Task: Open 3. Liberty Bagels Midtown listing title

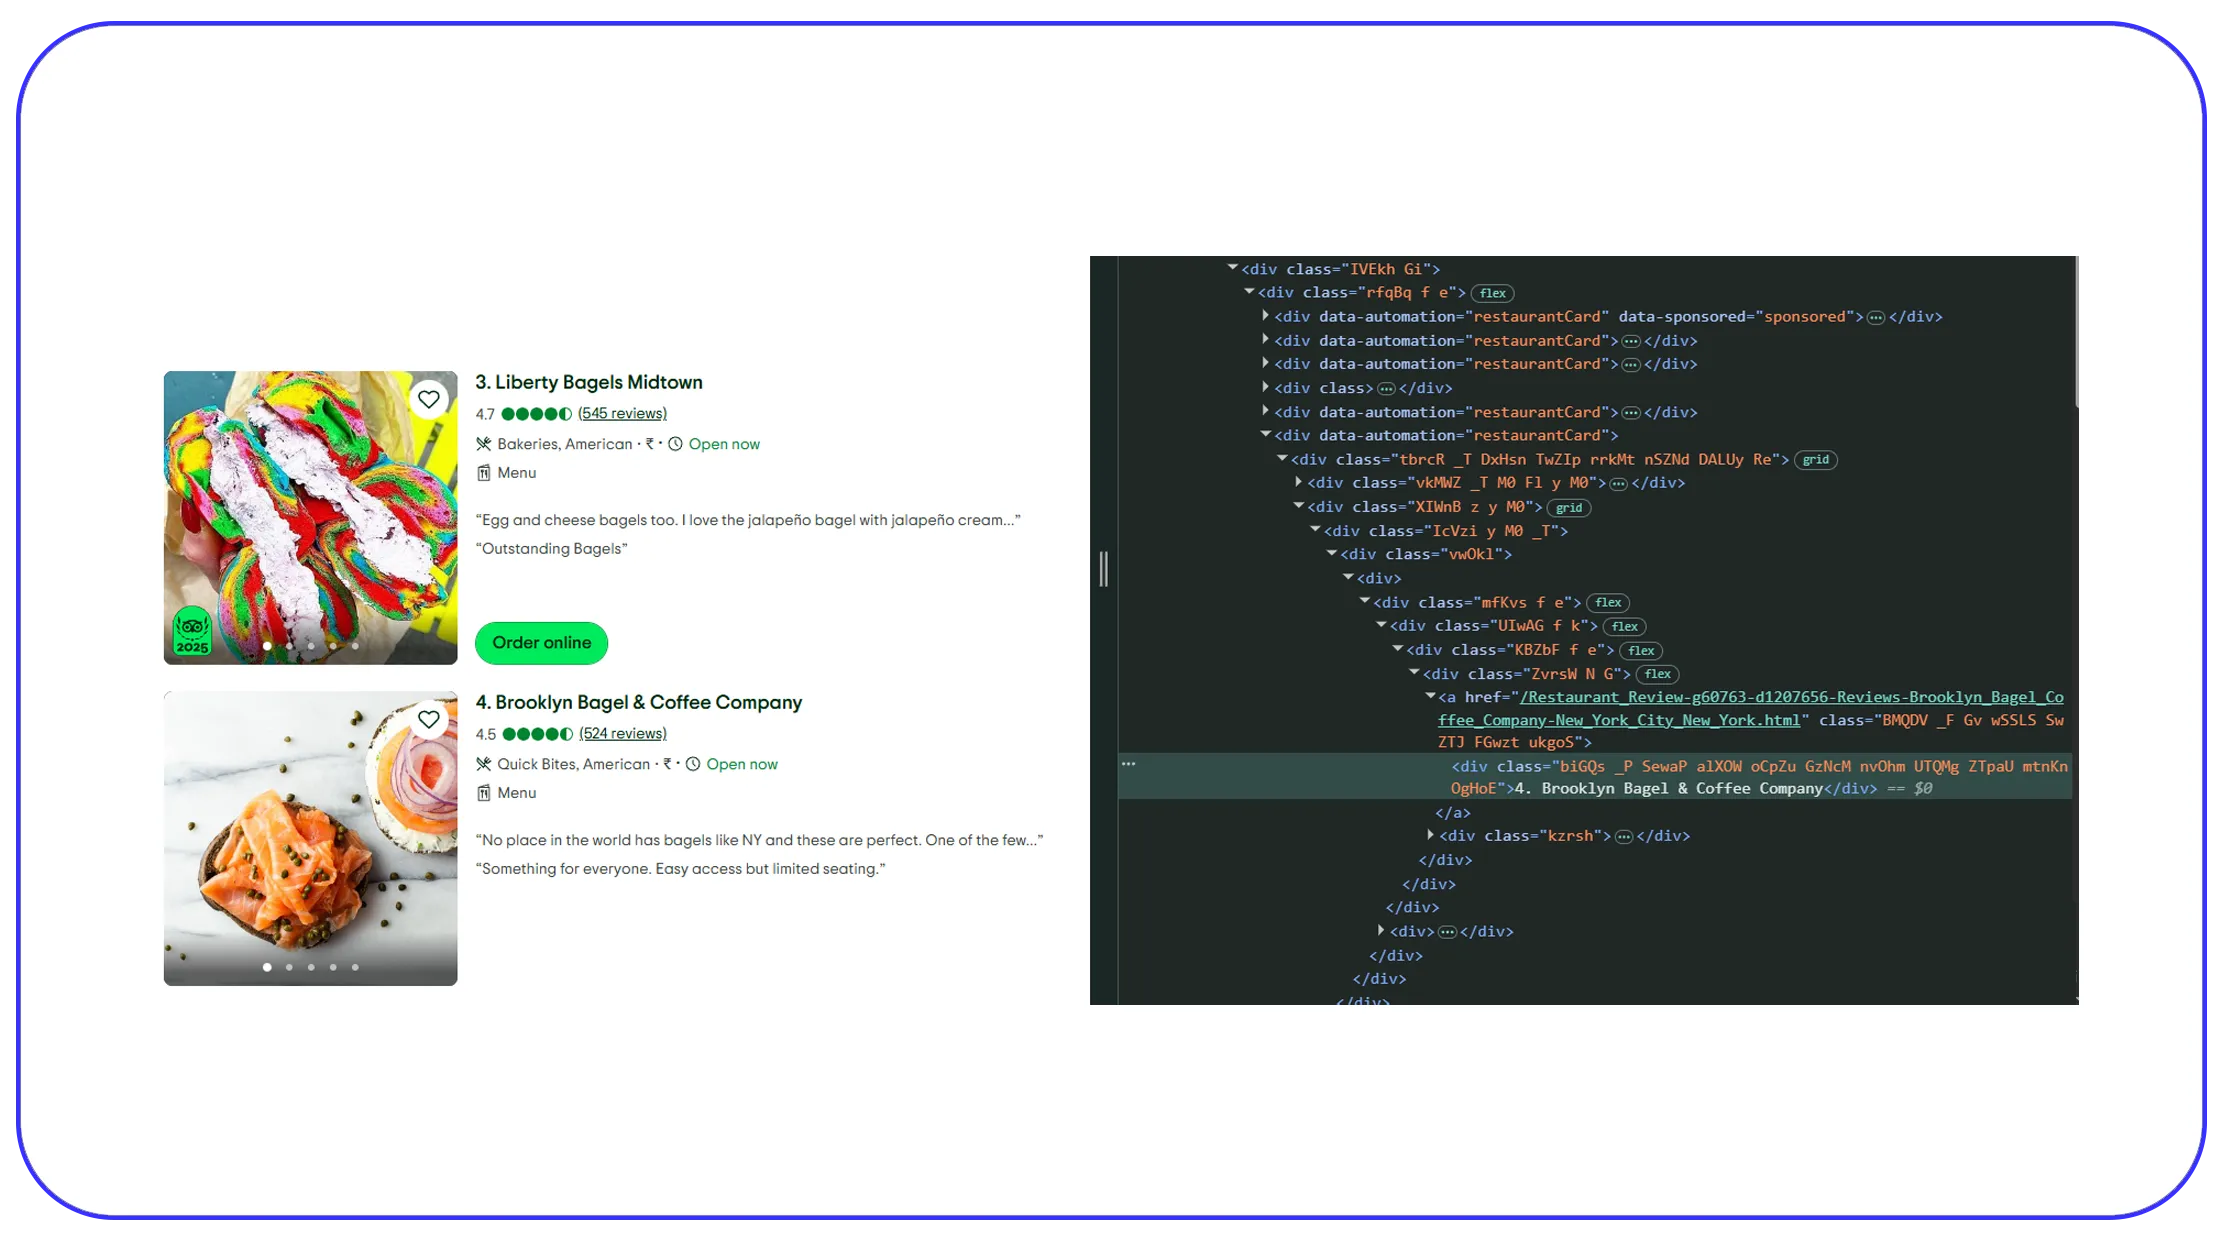Action: (x=589, y=382)
